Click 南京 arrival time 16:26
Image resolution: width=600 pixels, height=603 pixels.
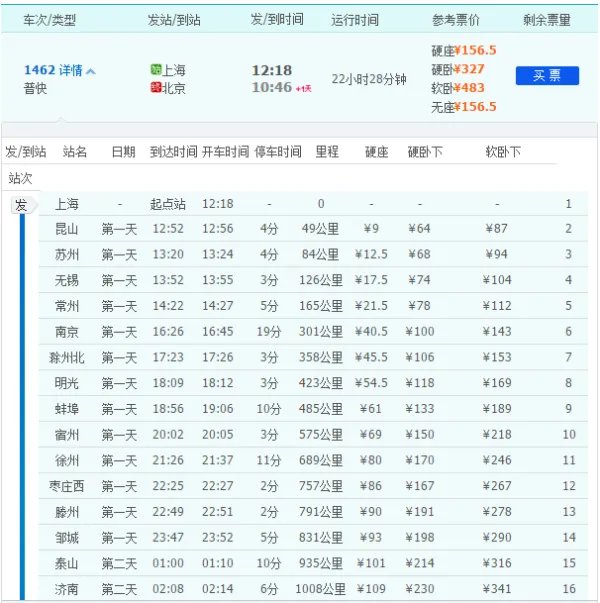point(168,332)
